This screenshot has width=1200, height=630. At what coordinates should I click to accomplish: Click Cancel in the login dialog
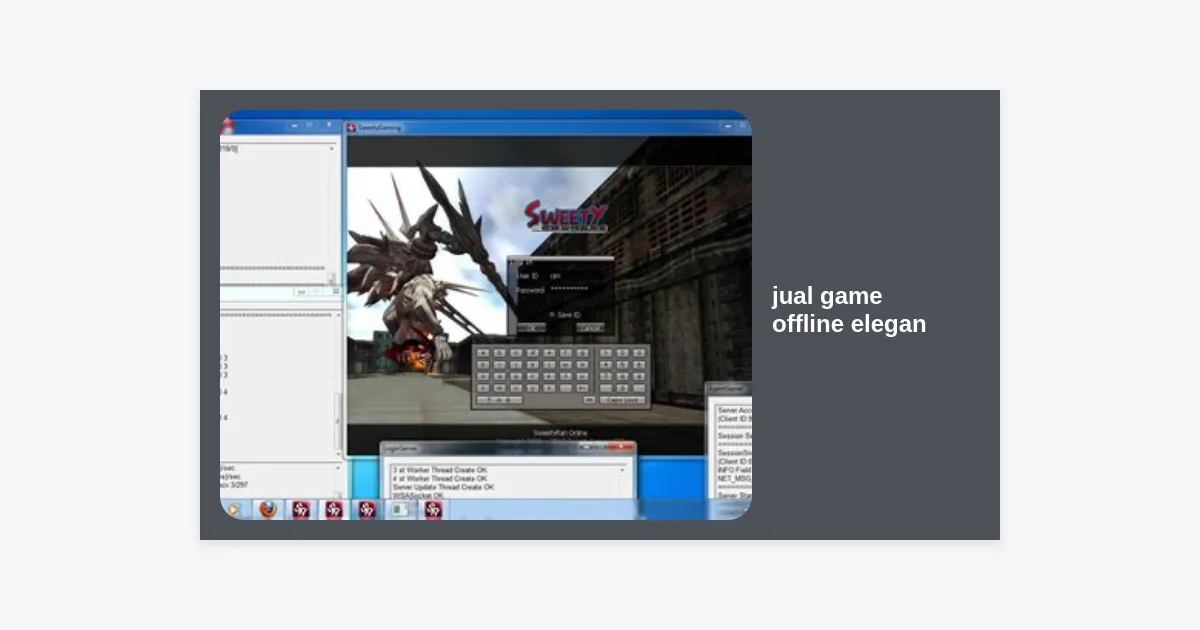[590, 327]
